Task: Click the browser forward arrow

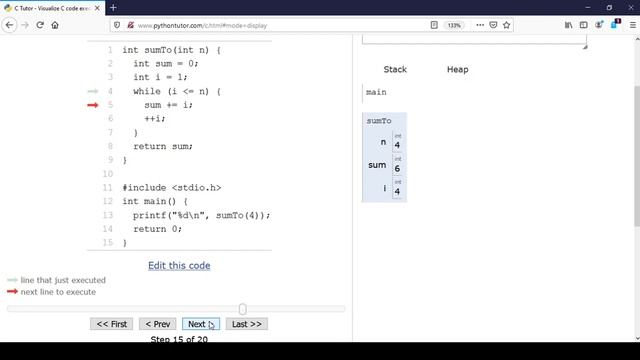Action: [25, 25]
